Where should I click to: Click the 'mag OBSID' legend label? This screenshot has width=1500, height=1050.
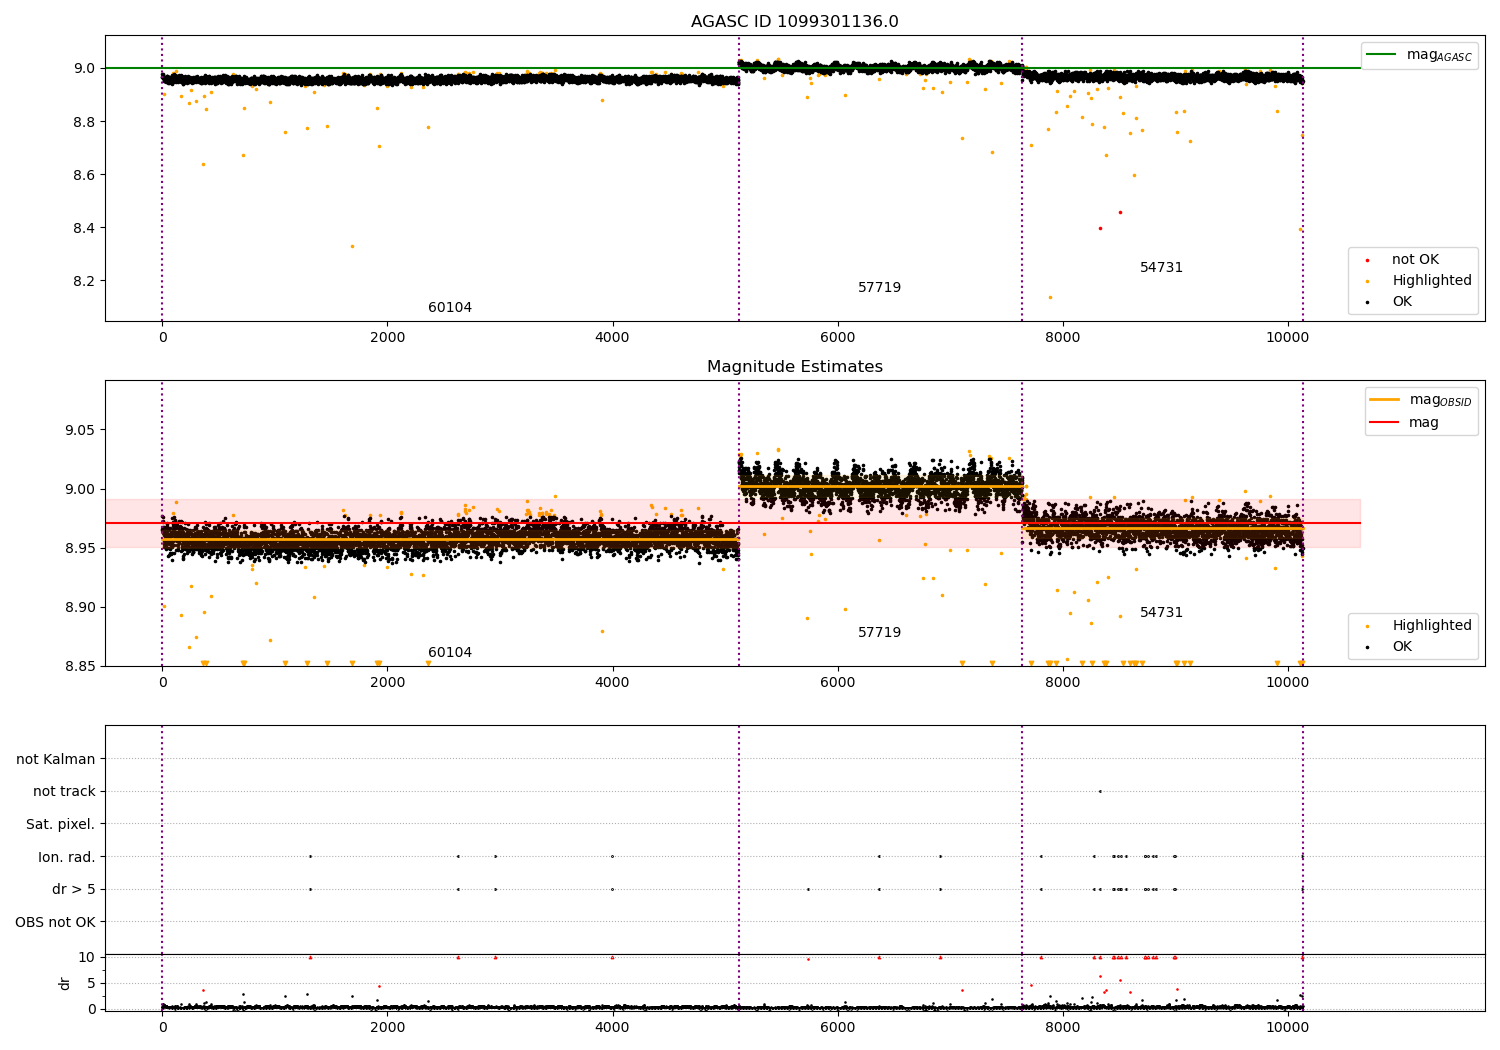pos(1440,400)
